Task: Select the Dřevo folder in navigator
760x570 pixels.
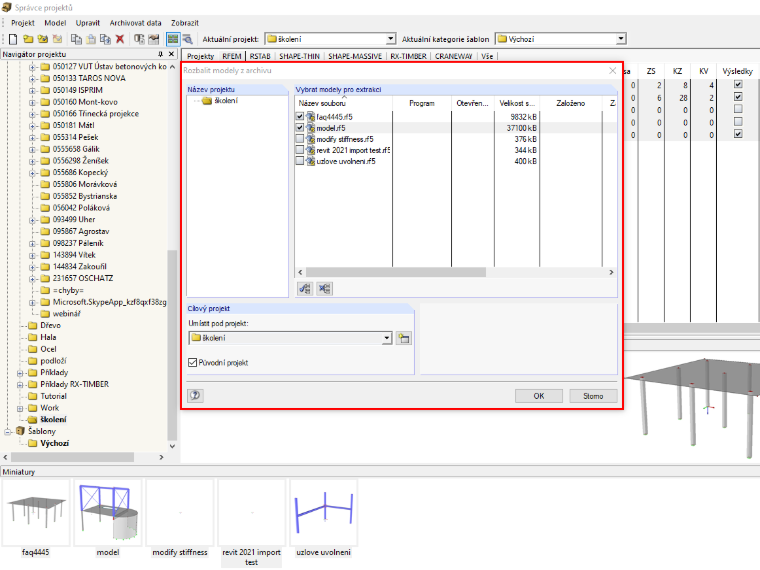Action: tap(50, 325)
